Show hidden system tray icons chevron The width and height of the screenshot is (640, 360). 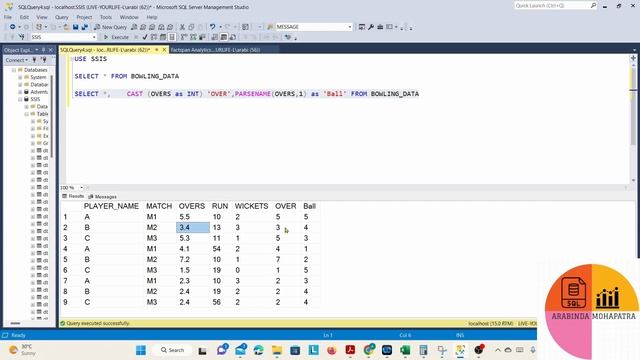pyautogui.click(x=498, y=350)
